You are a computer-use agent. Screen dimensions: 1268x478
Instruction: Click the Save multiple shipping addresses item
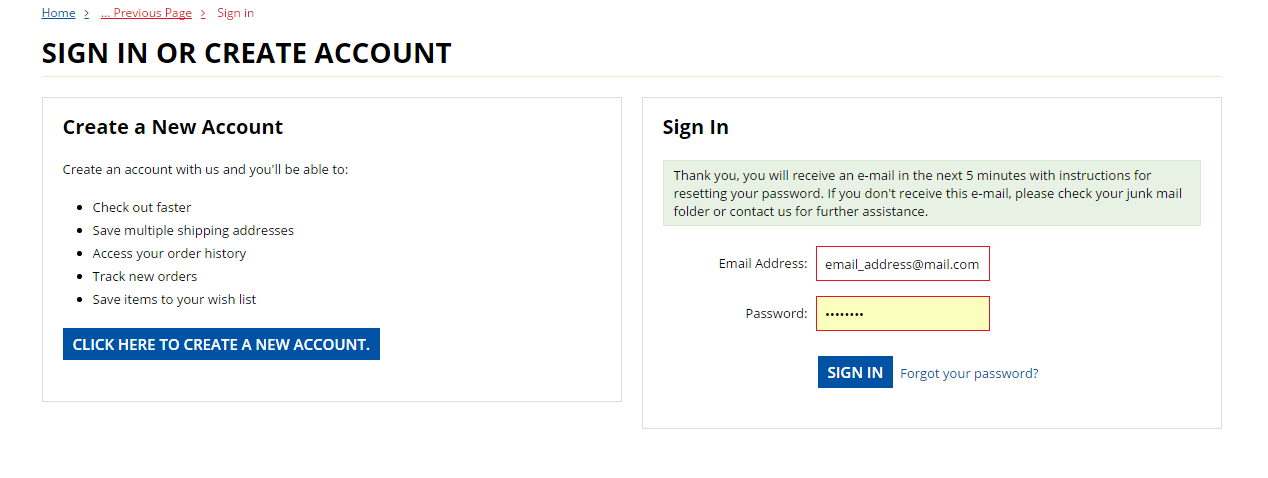(193, 230)
